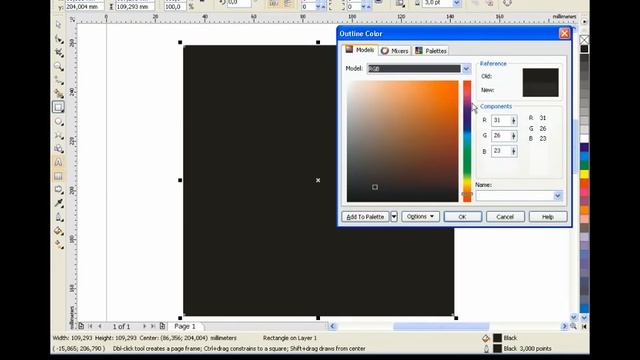Activate the Zoom tool magnifier
Image resolution: width=640 pixels, height=360 pixels.
pos(58,67)
